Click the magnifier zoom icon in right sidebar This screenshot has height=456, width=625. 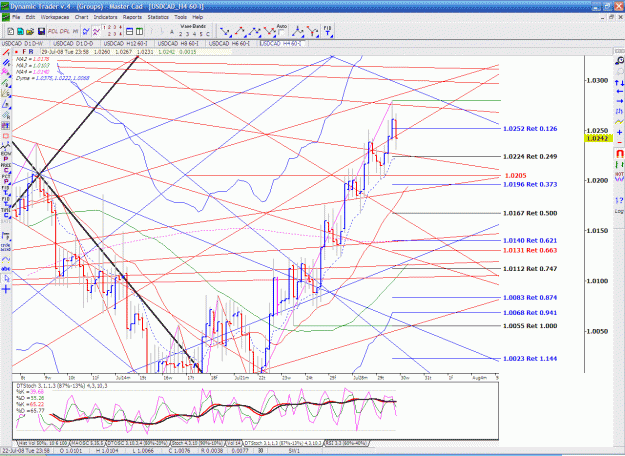click(x=619, y=61)
